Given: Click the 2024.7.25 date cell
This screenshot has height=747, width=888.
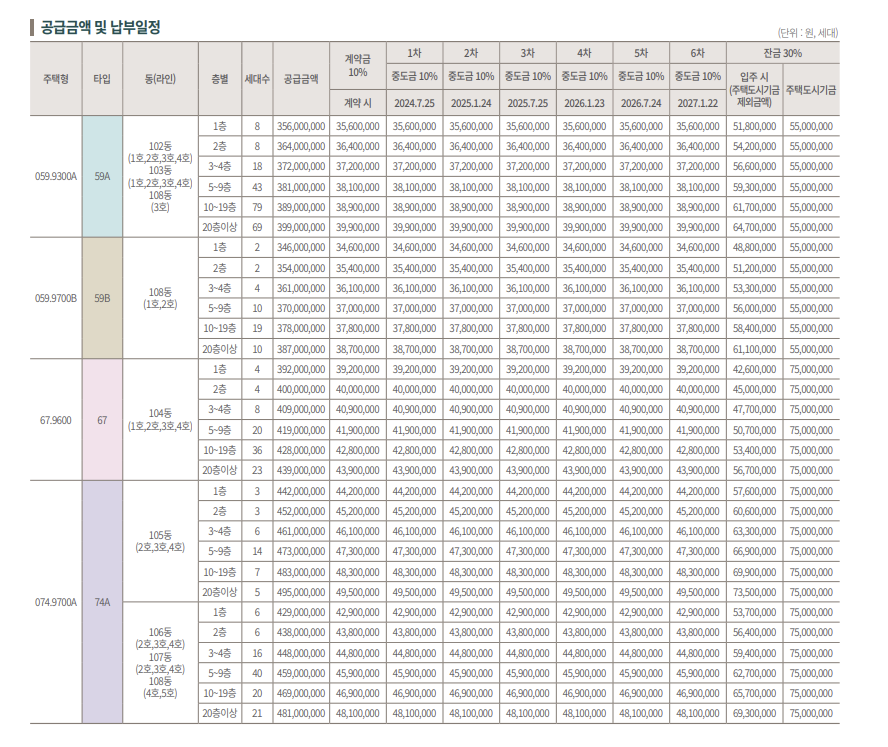Looking at the screenshot, I should coord(415,103).
